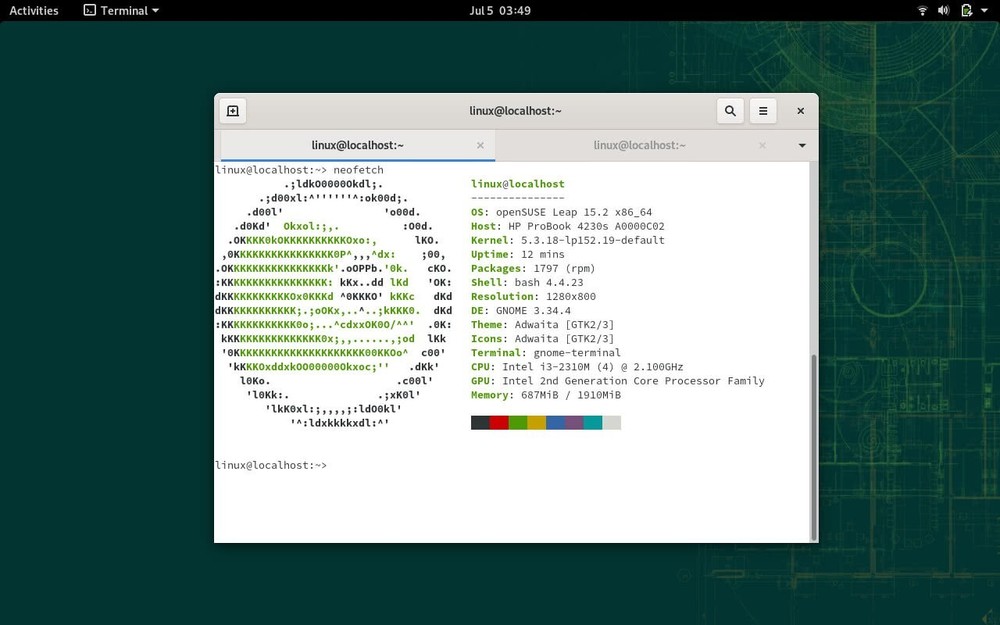
Task: Click the 'Resolution: 1280x800' line
Action: [533, 296]
